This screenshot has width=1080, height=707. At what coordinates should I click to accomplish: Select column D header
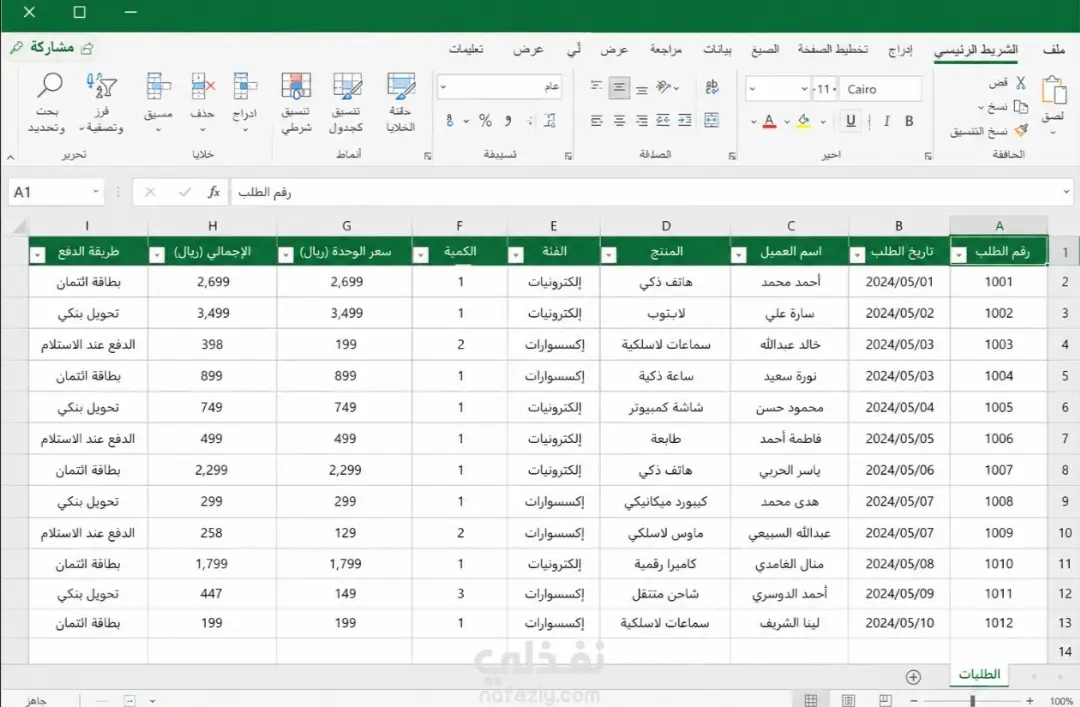665,225
